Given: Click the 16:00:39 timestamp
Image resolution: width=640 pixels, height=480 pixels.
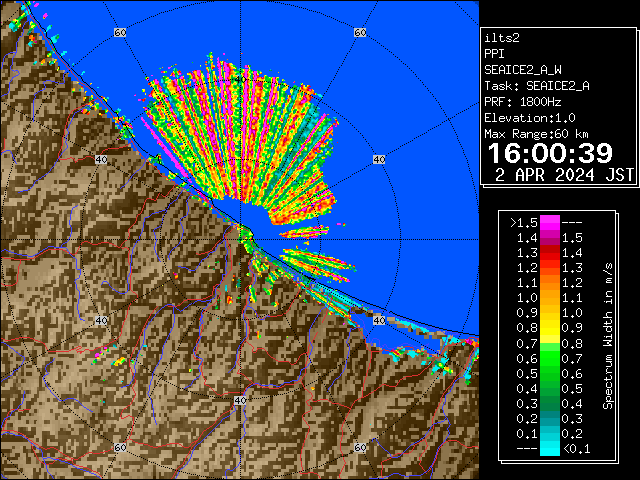Looking at the screenshot, I should pyautogui.click(x=550, y=153).
